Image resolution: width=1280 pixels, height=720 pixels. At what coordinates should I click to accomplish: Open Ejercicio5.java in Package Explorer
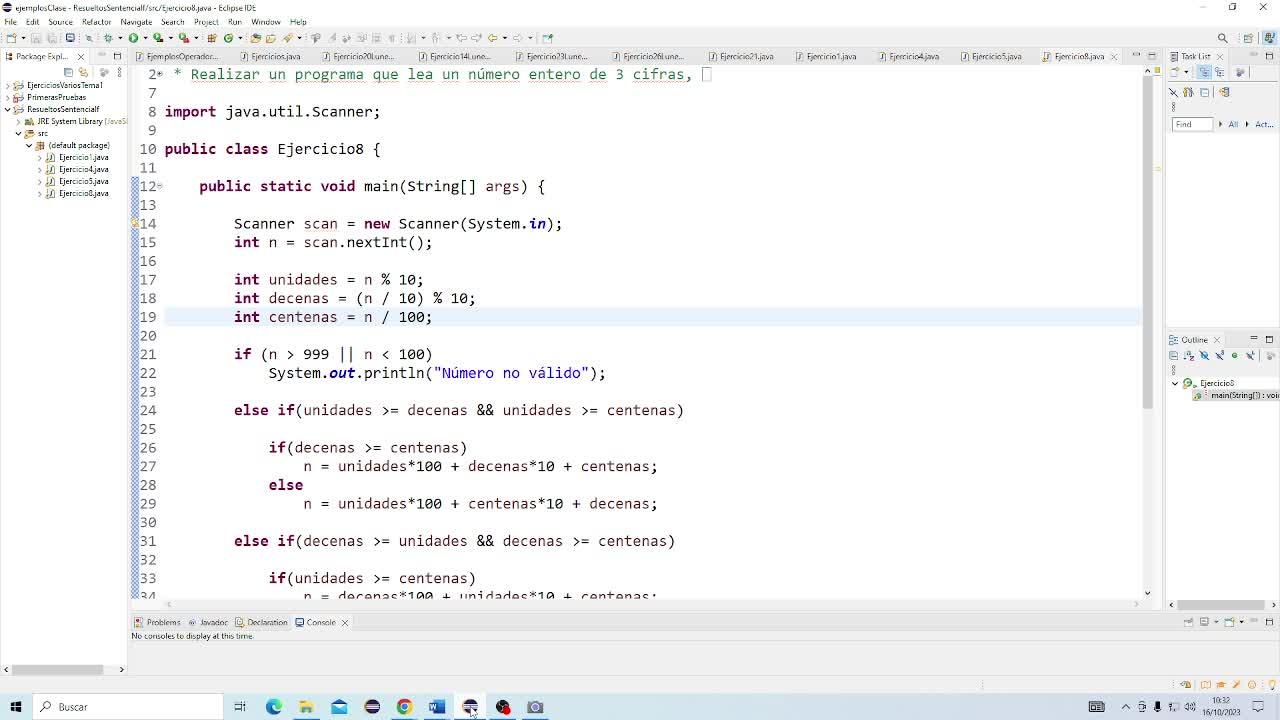point(83,182)
